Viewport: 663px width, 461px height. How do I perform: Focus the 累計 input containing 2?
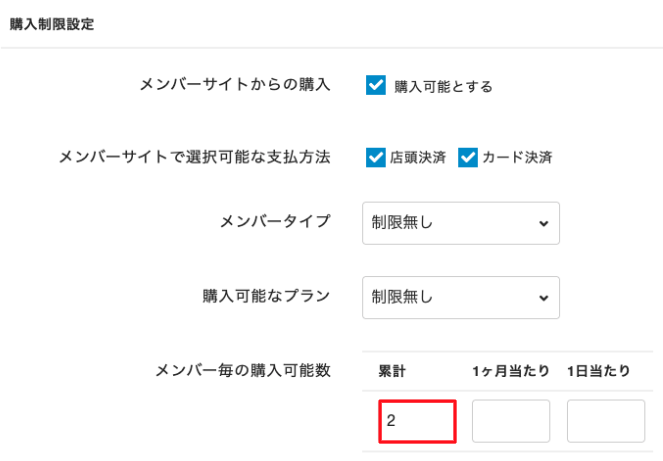tap(417, 421)
